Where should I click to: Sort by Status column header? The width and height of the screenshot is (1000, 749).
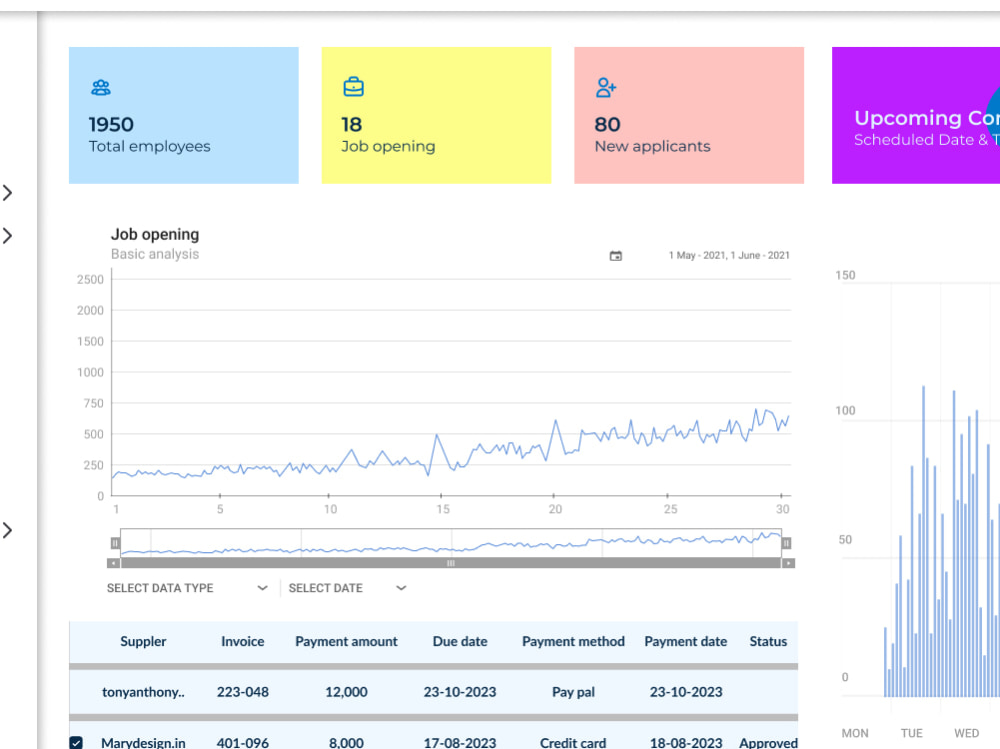click(768, 641)
